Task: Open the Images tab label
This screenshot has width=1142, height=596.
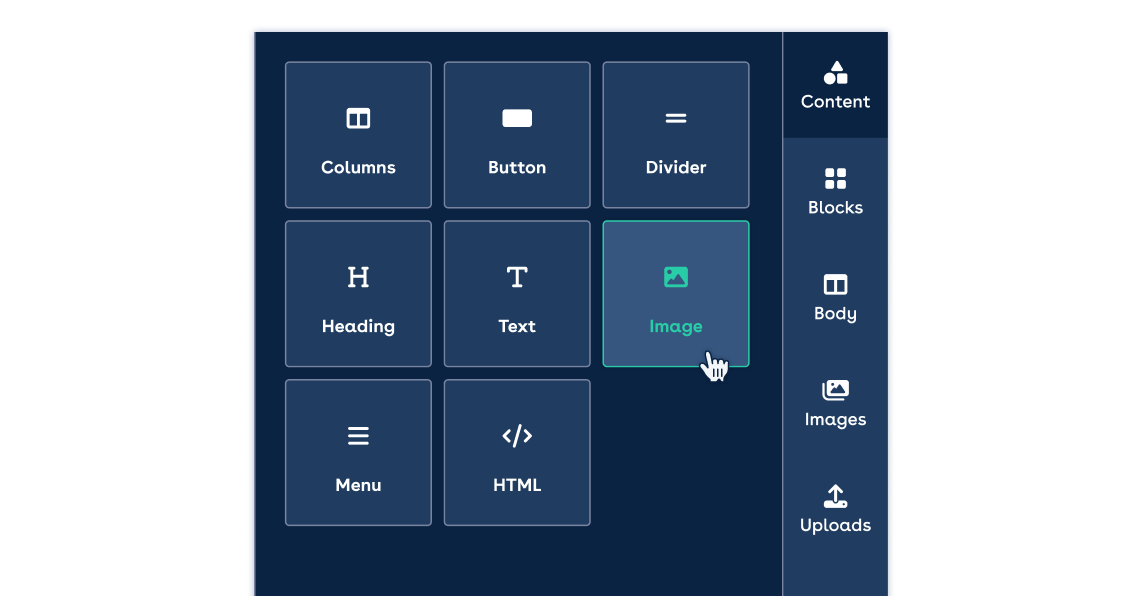Action: point(835,420)
